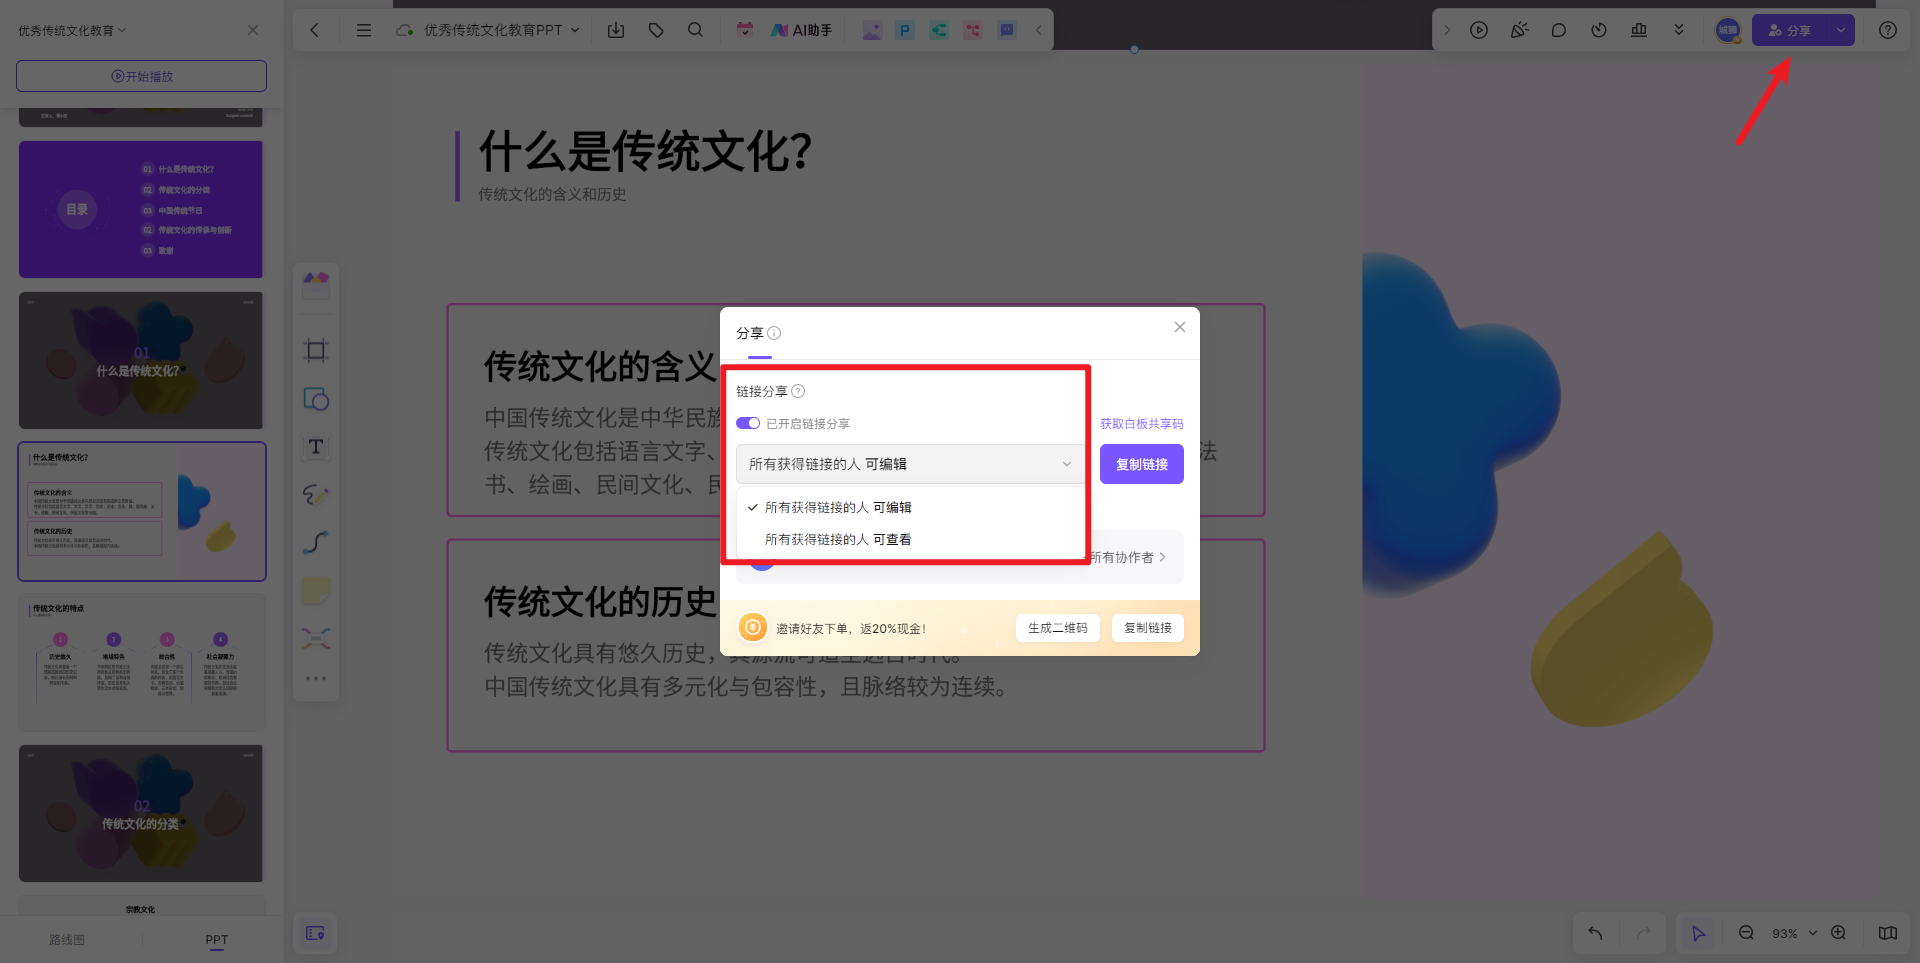The image size is (1920, 963).
Task: Select the text tool
Action: coord(316,447)
